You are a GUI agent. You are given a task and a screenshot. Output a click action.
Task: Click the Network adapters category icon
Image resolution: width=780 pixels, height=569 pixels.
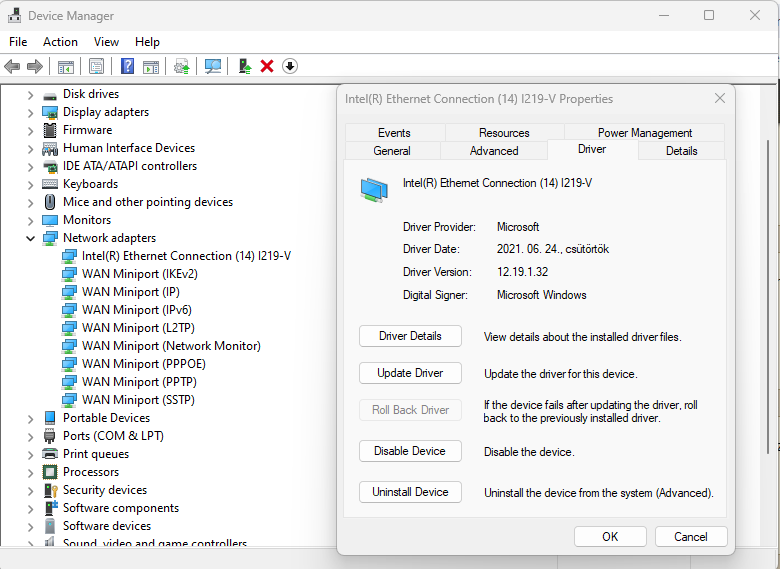[50, 238]
